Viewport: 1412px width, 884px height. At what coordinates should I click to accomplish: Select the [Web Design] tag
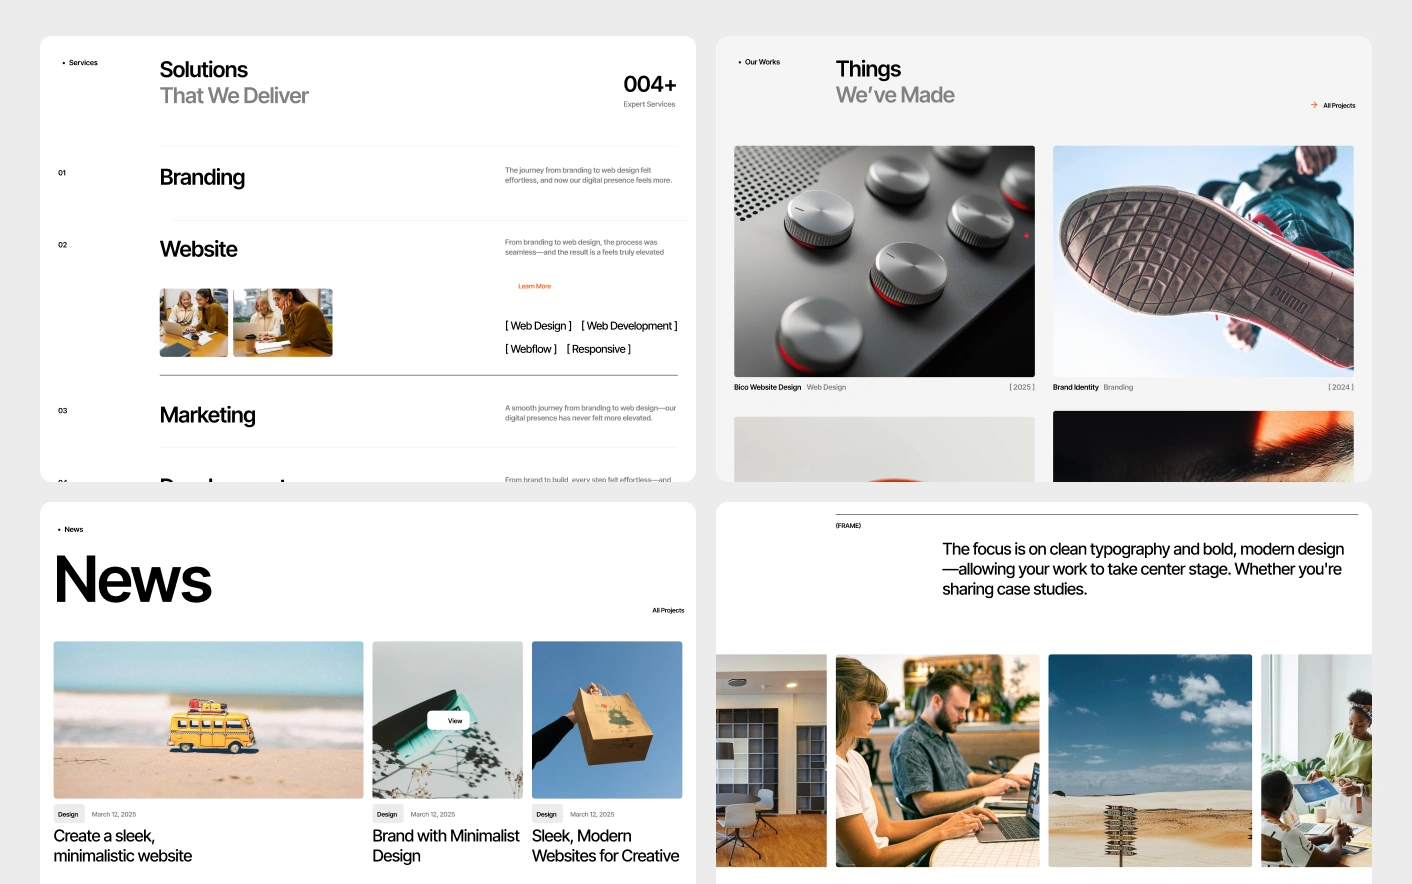pyautogui.click(x=538, y=326)
